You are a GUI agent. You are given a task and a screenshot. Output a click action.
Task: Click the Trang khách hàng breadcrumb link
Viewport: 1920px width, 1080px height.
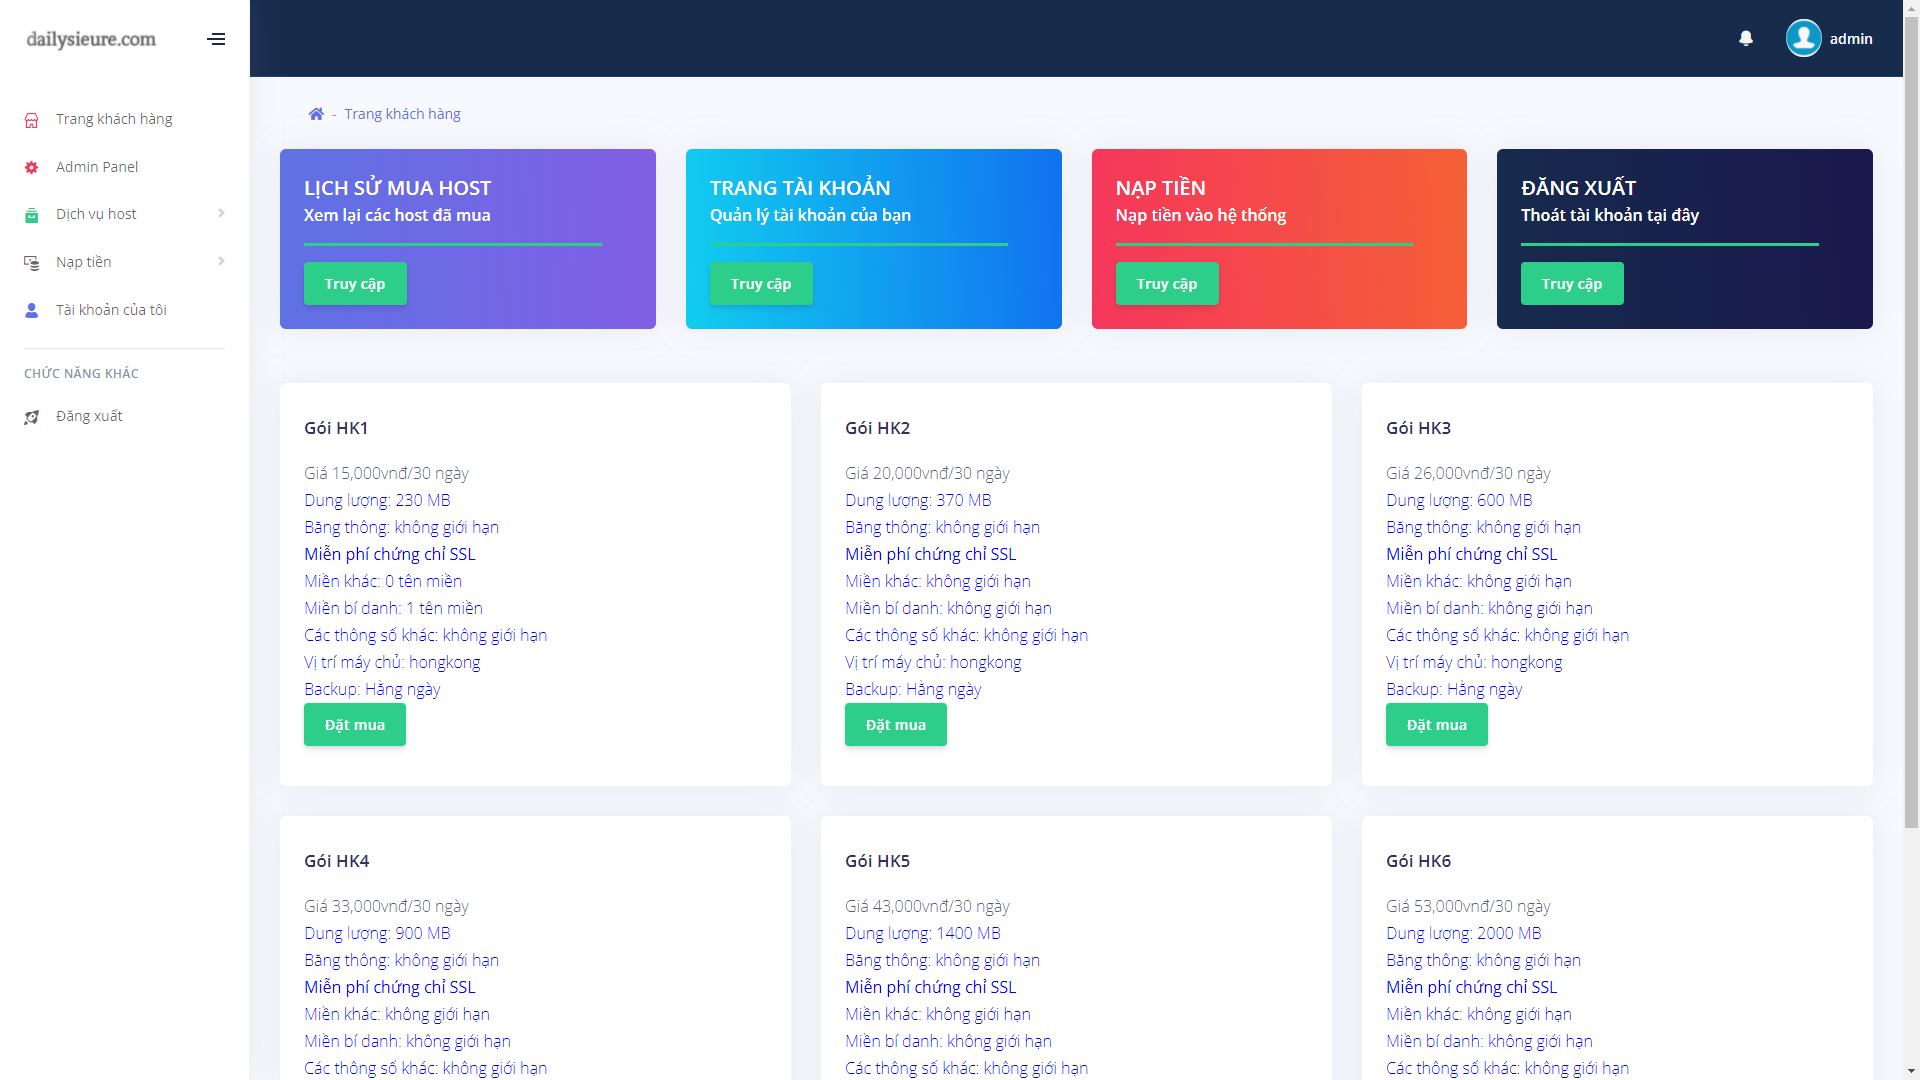402,114
